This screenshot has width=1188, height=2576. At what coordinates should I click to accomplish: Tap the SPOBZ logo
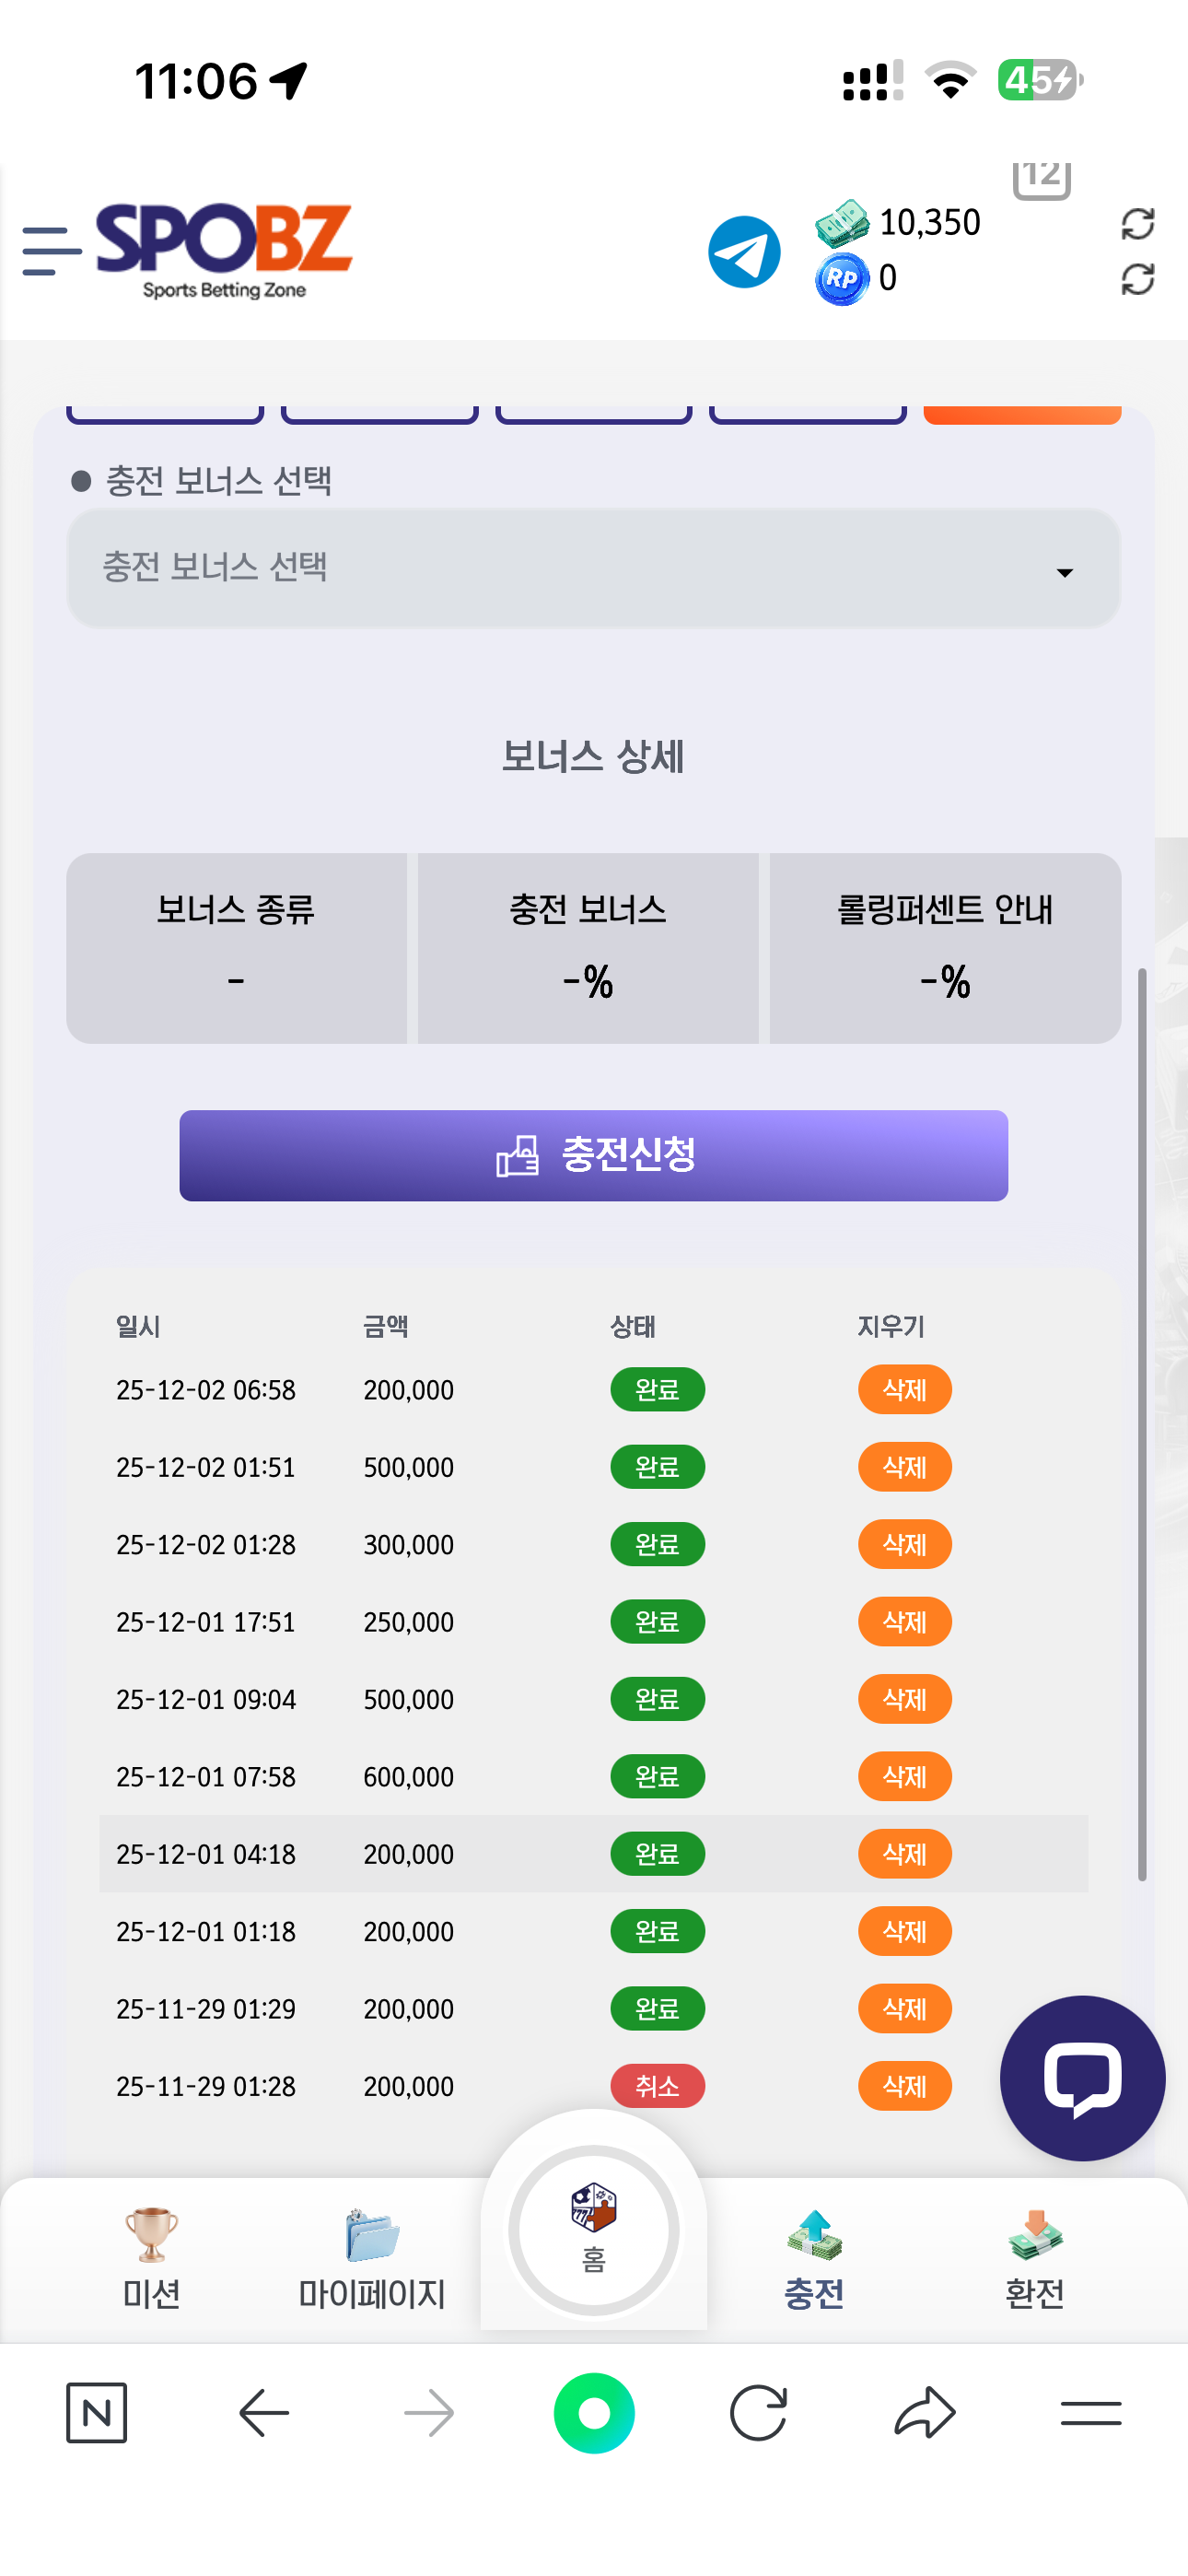pos(224,250)
